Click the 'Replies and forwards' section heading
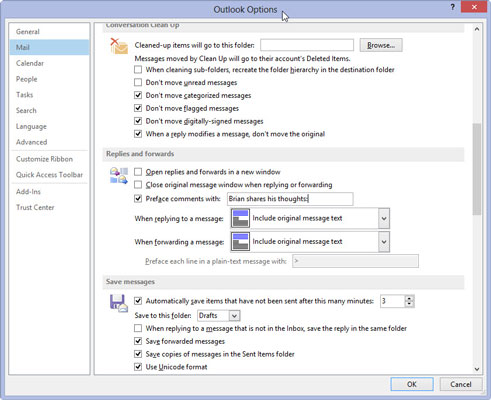The height and width of the screenshot is (400, 491). point(140,154)
